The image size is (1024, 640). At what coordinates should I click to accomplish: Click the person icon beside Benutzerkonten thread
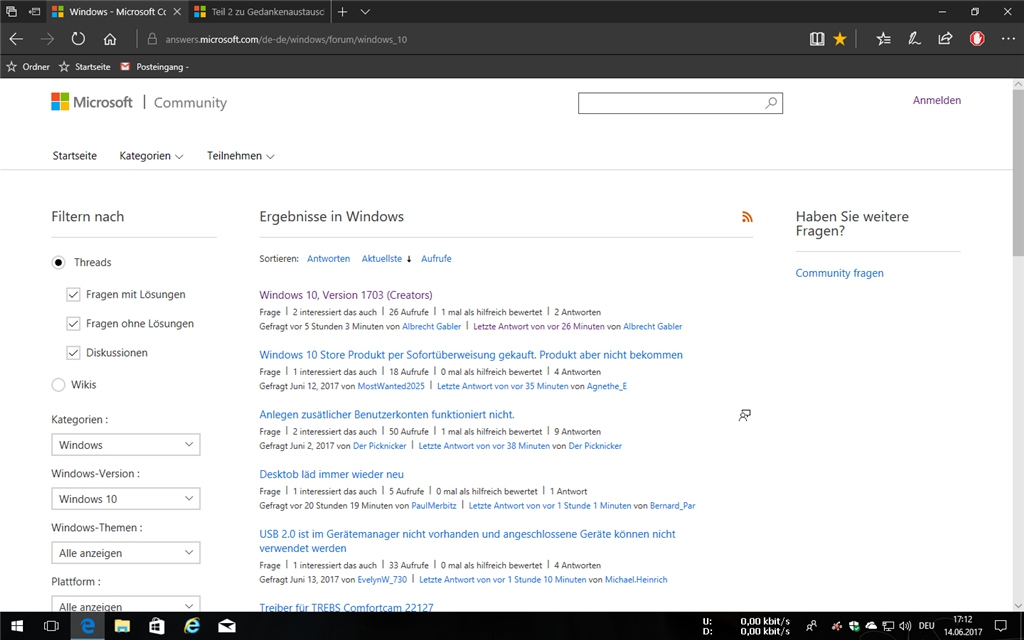744,415
